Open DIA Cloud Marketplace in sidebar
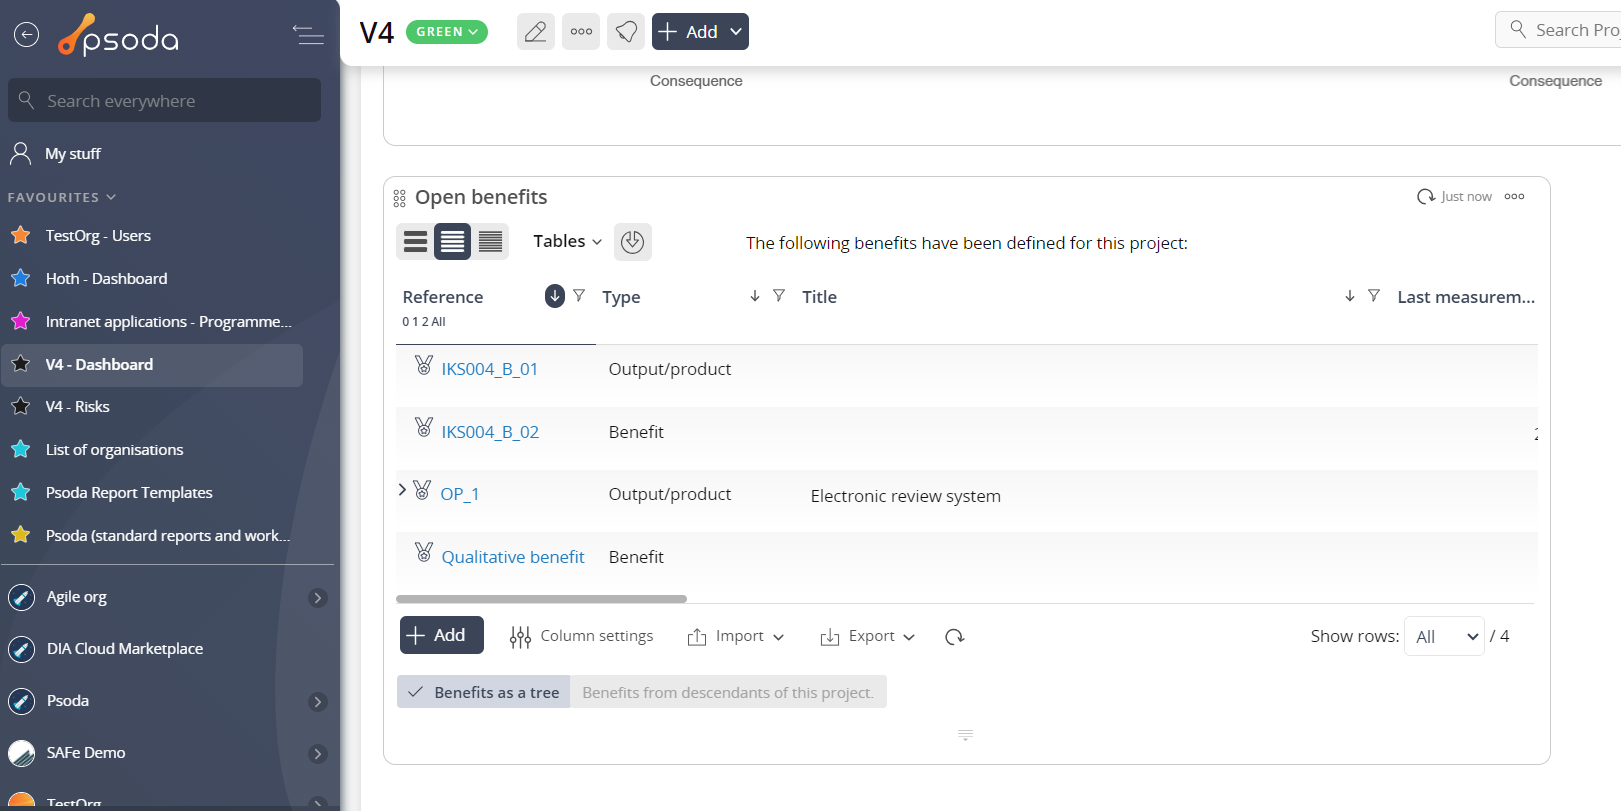This screenshot has height=811, width=1621. [124, 649]
